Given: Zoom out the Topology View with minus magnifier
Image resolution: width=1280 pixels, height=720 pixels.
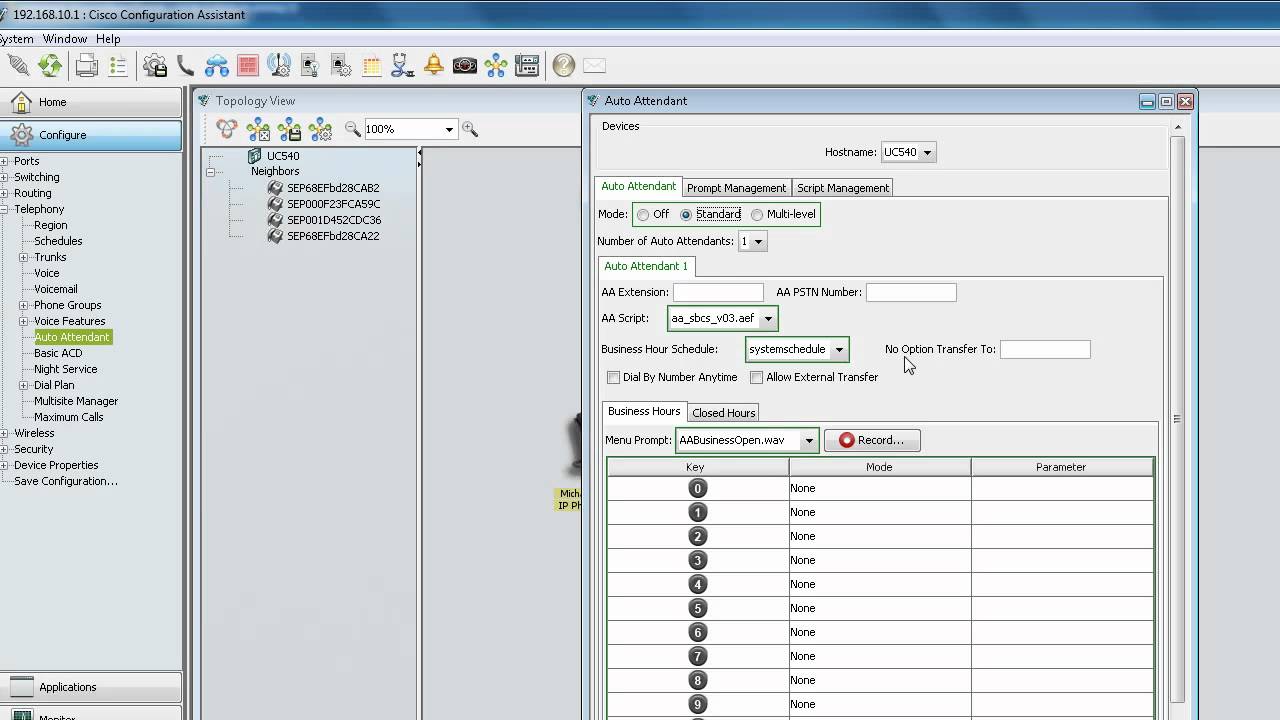Looking at the screenshot, I should pyautogui.click(x=353, y=129).
